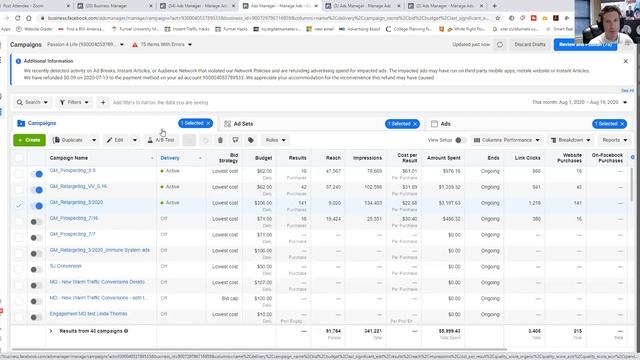
Task: Sort by the Amount Spent column header
Action: pos(443,158)
